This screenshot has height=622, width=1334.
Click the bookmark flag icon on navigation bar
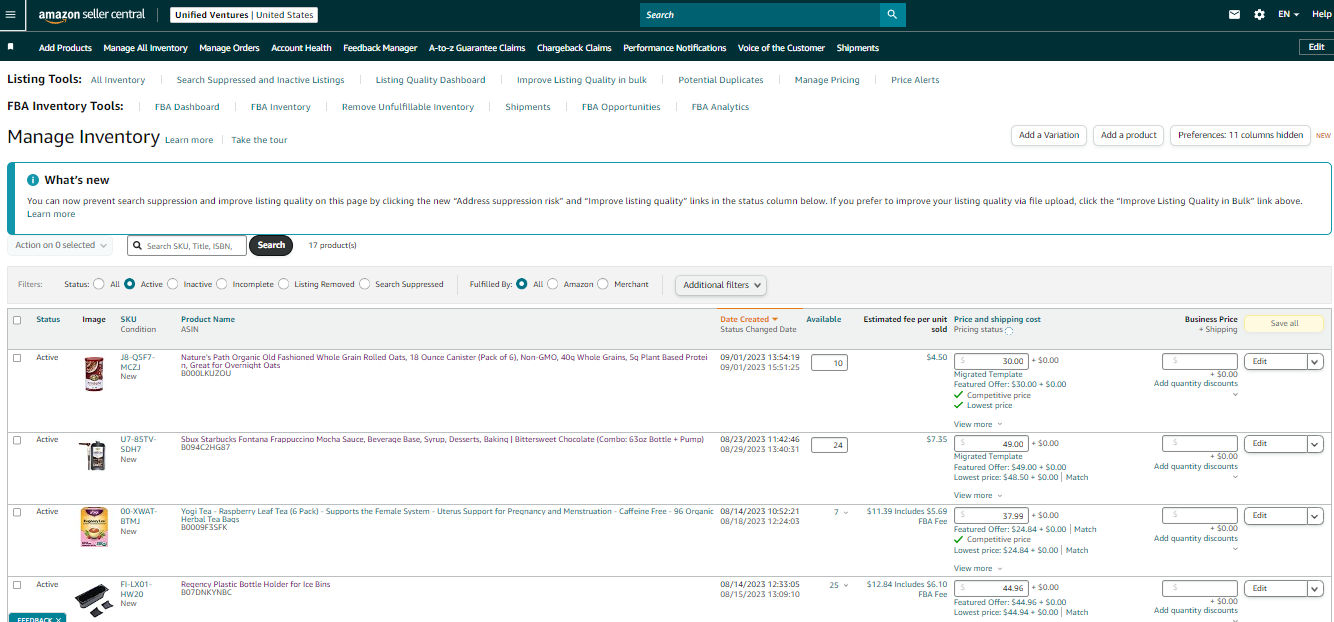(10, 46)
